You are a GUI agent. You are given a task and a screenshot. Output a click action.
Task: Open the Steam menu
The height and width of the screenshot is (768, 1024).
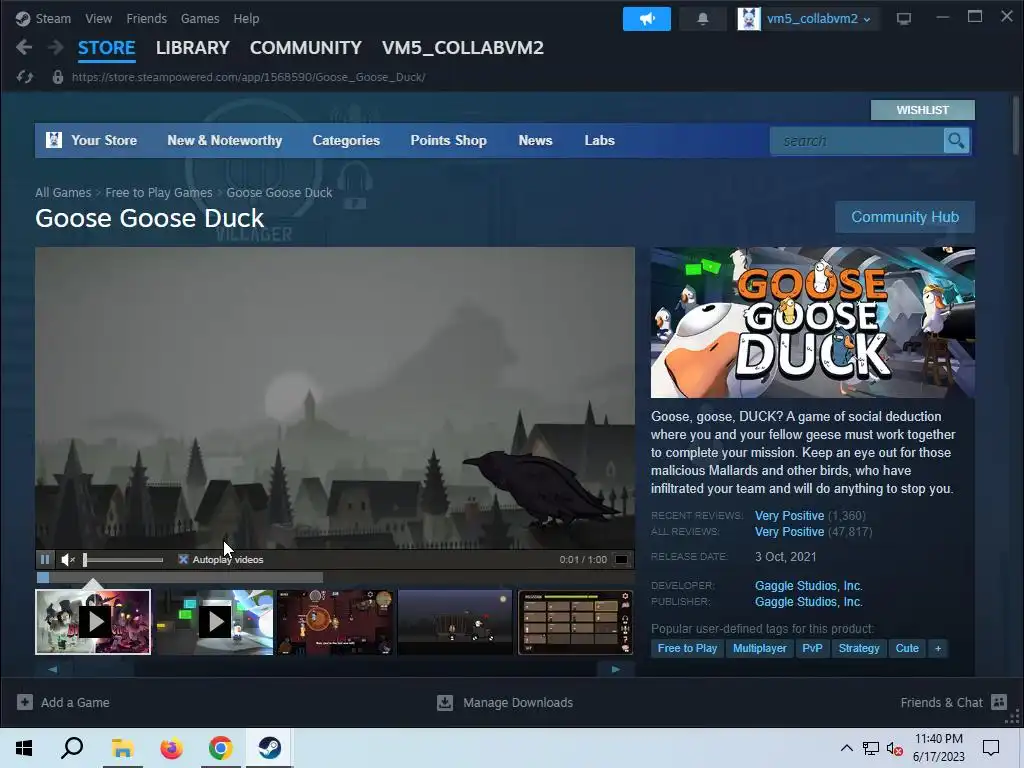click(53, 18)
